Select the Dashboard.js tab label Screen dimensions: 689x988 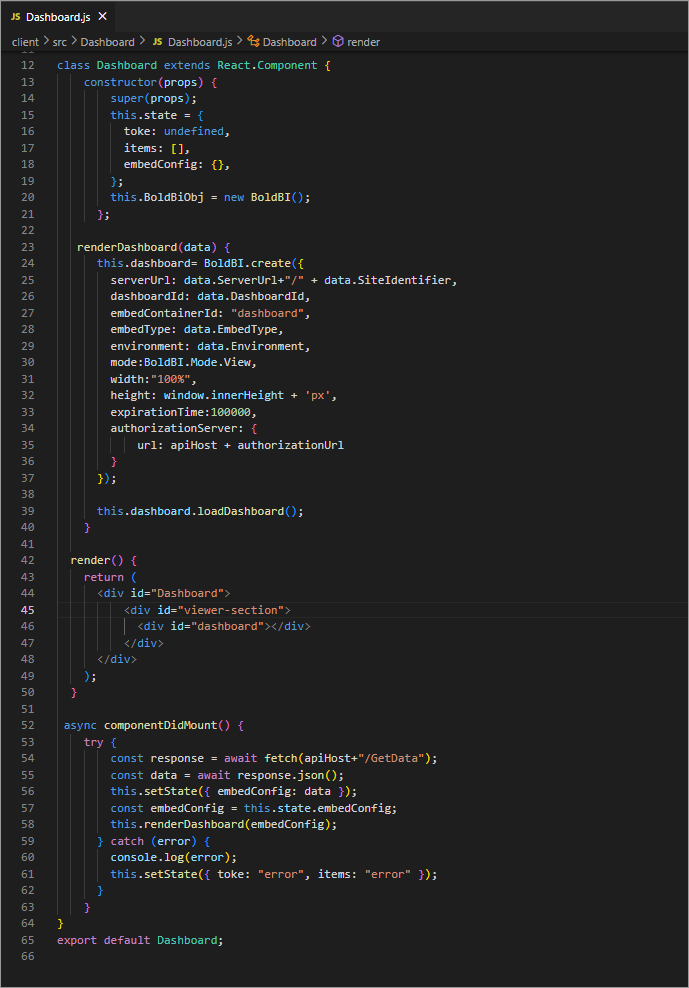point(58,17)
